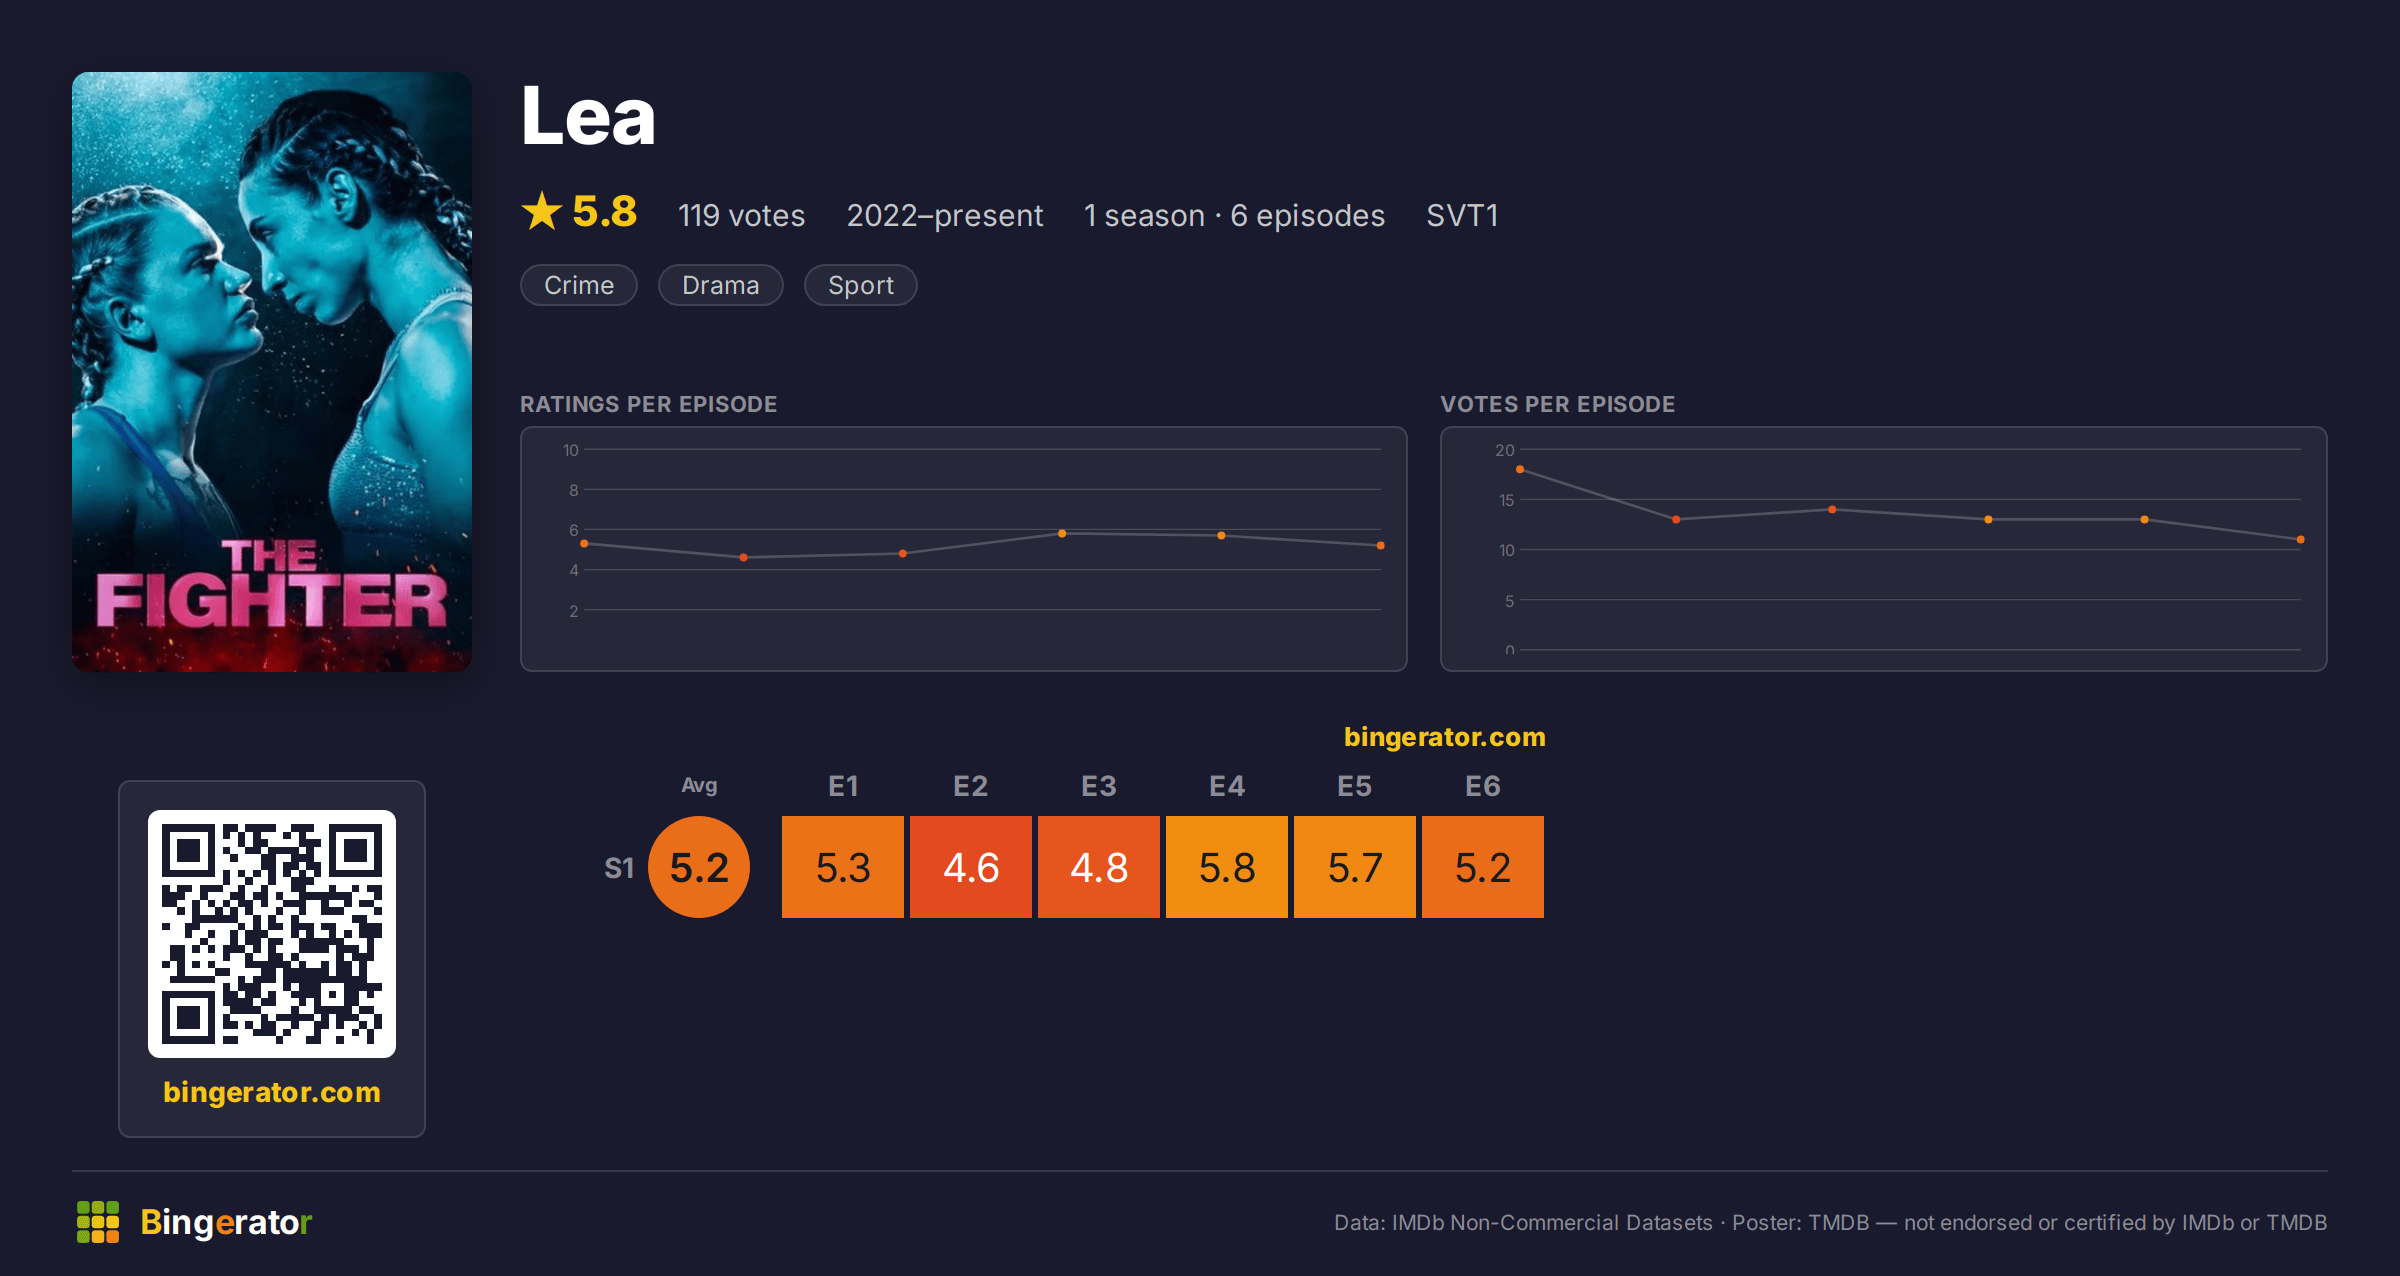Click the Bingerator brand name in footer
This screenshot has width=2400, height=1276.
pos(226,1222)
